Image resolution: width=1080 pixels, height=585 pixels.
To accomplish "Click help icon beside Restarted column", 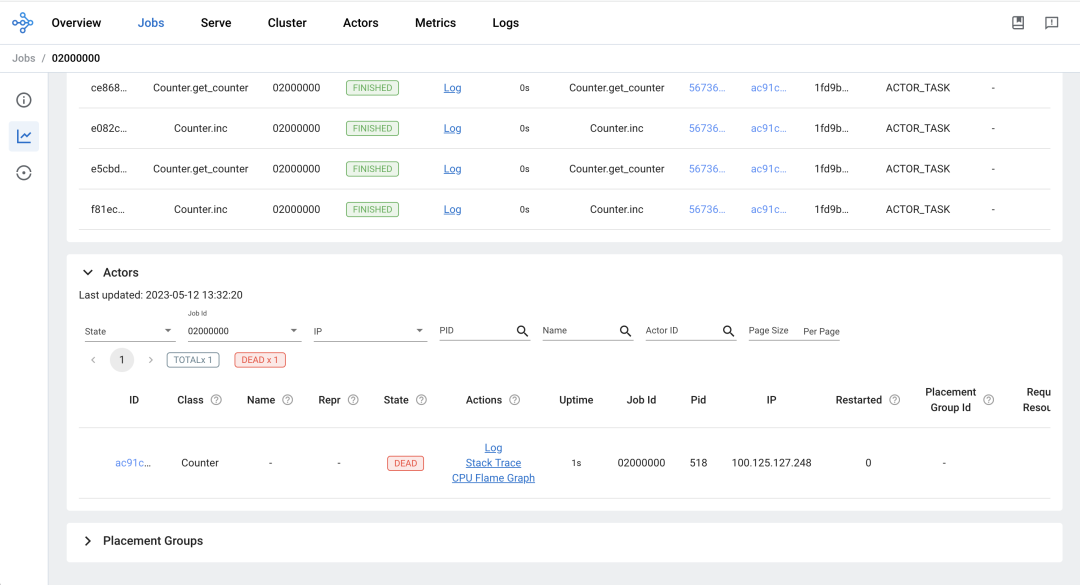I will coord(894,400).
